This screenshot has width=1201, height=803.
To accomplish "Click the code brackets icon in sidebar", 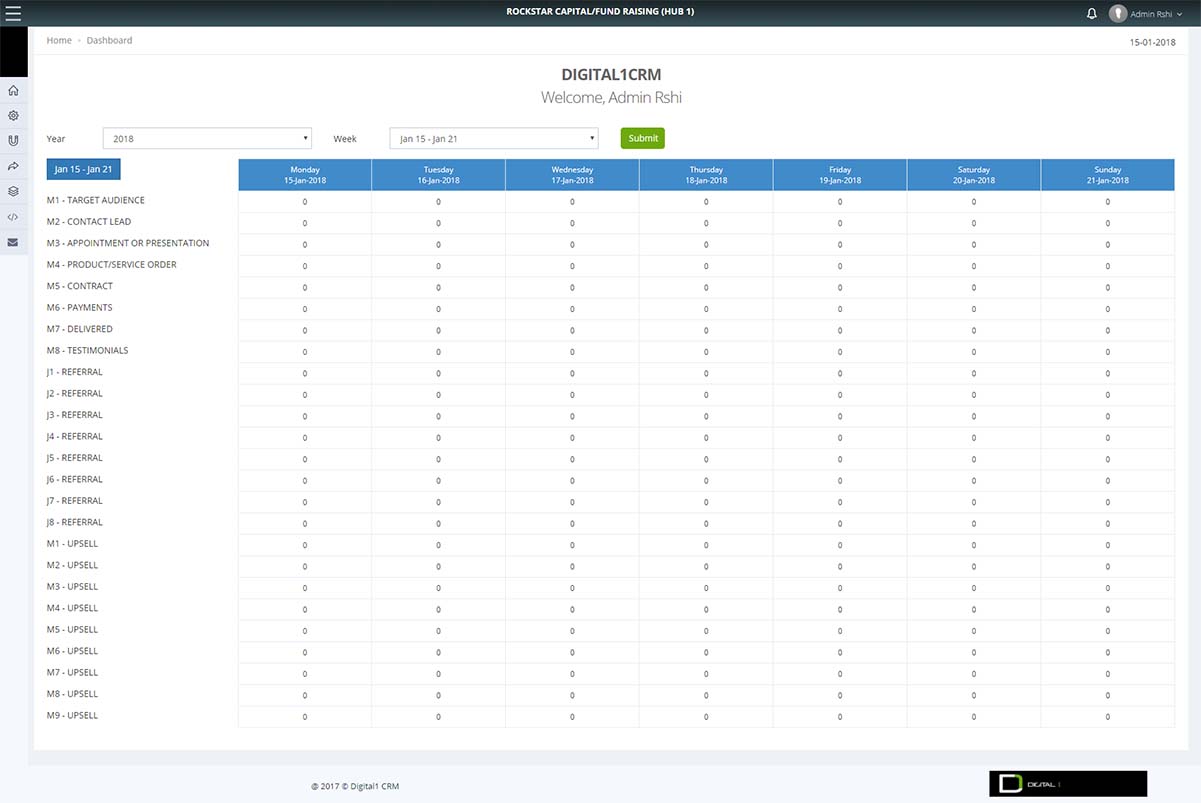I will 13,216.
